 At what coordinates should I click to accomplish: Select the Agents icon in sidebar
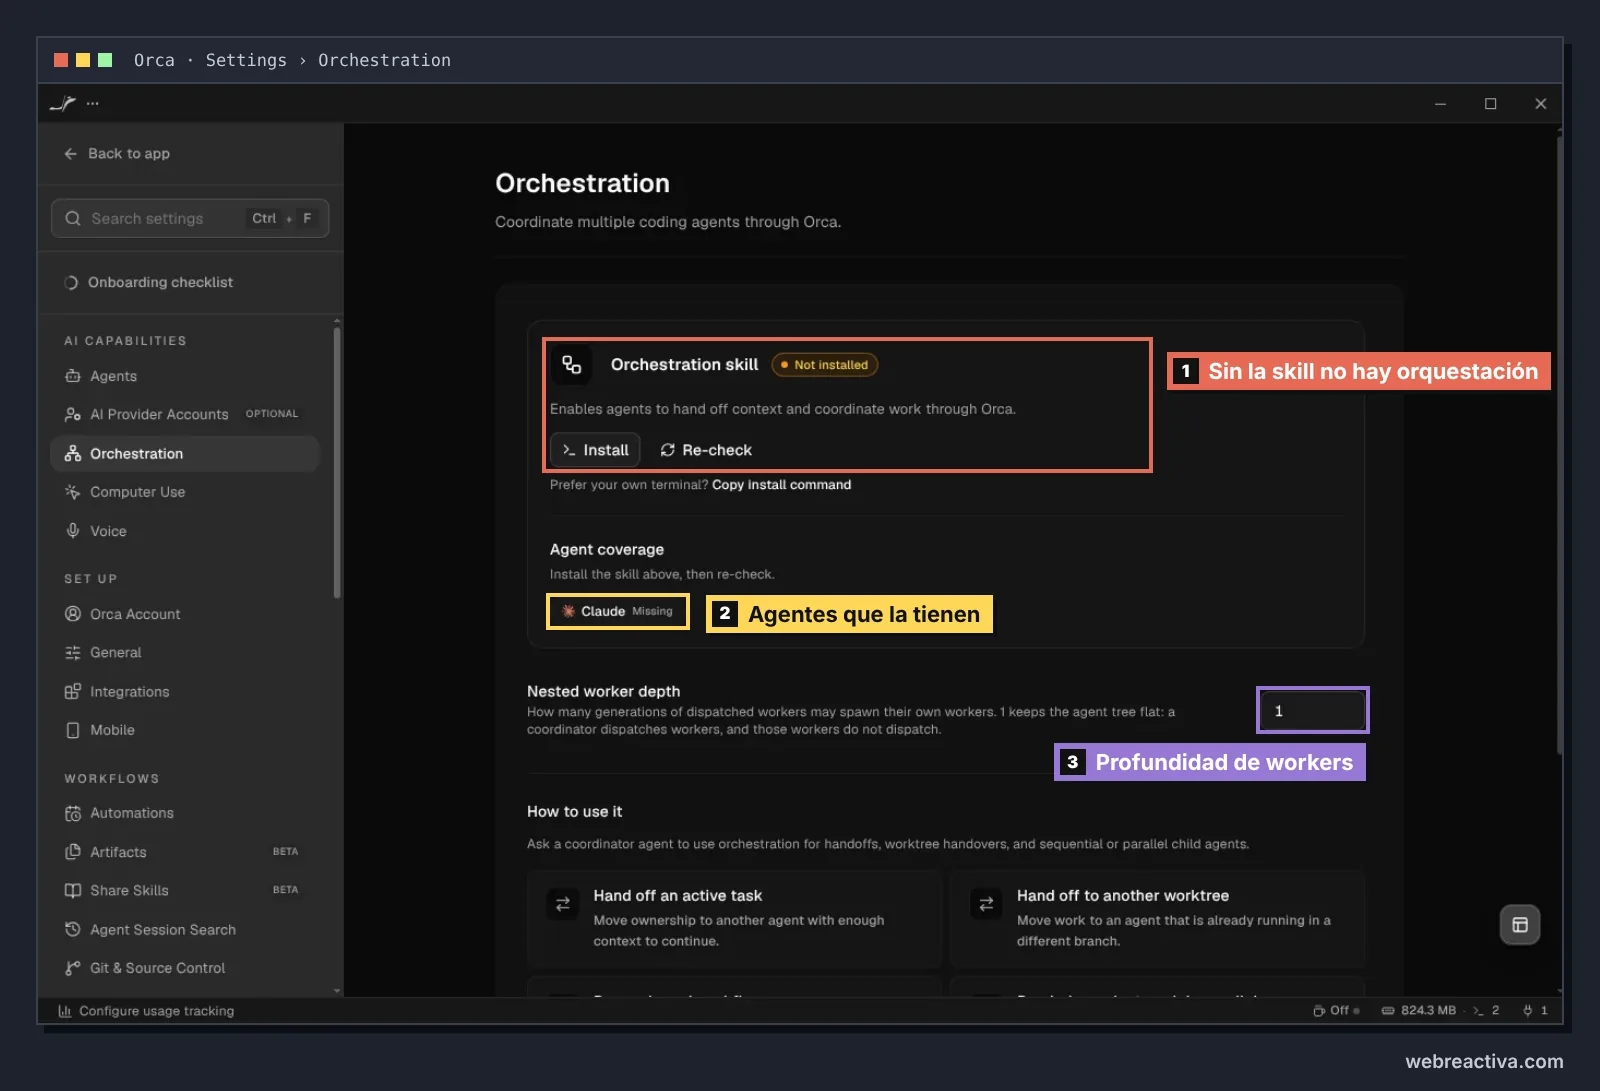73,376
